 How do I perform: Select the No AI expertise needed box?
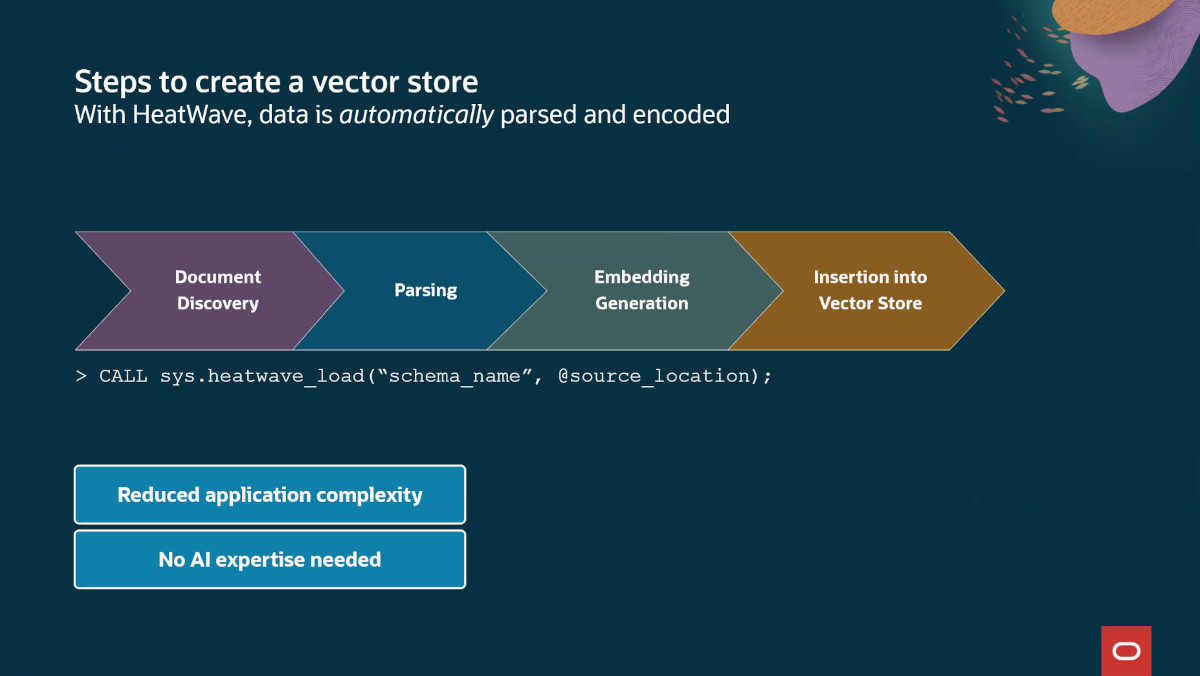270,560
